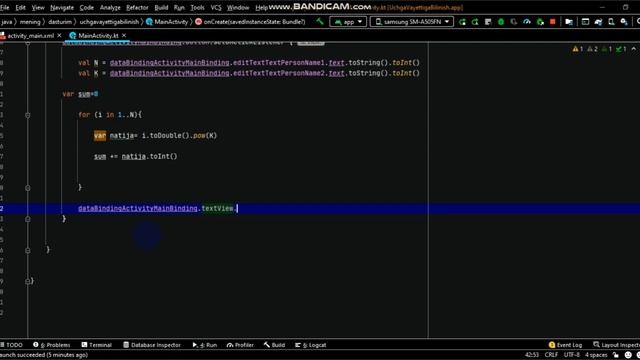This screenshot has height=360, width=640.
Task: Switch to the MainActivity.kt tab
Action: 98,36
